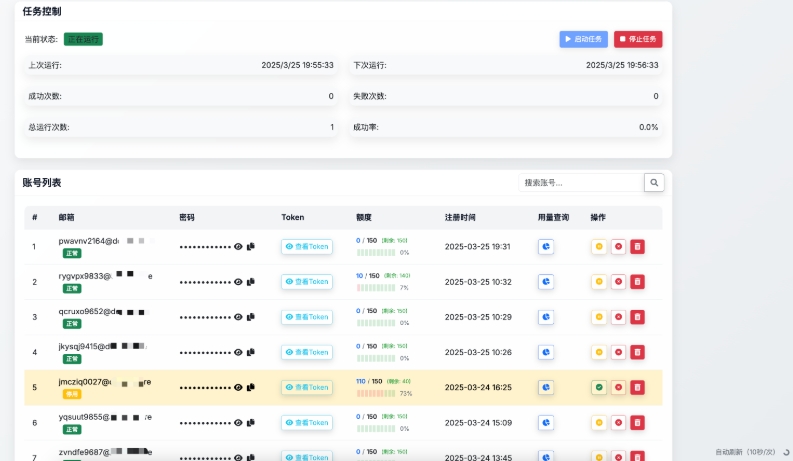
Task: Click 查看Token for qcruxo9652 account
Action: click(307, 317)
